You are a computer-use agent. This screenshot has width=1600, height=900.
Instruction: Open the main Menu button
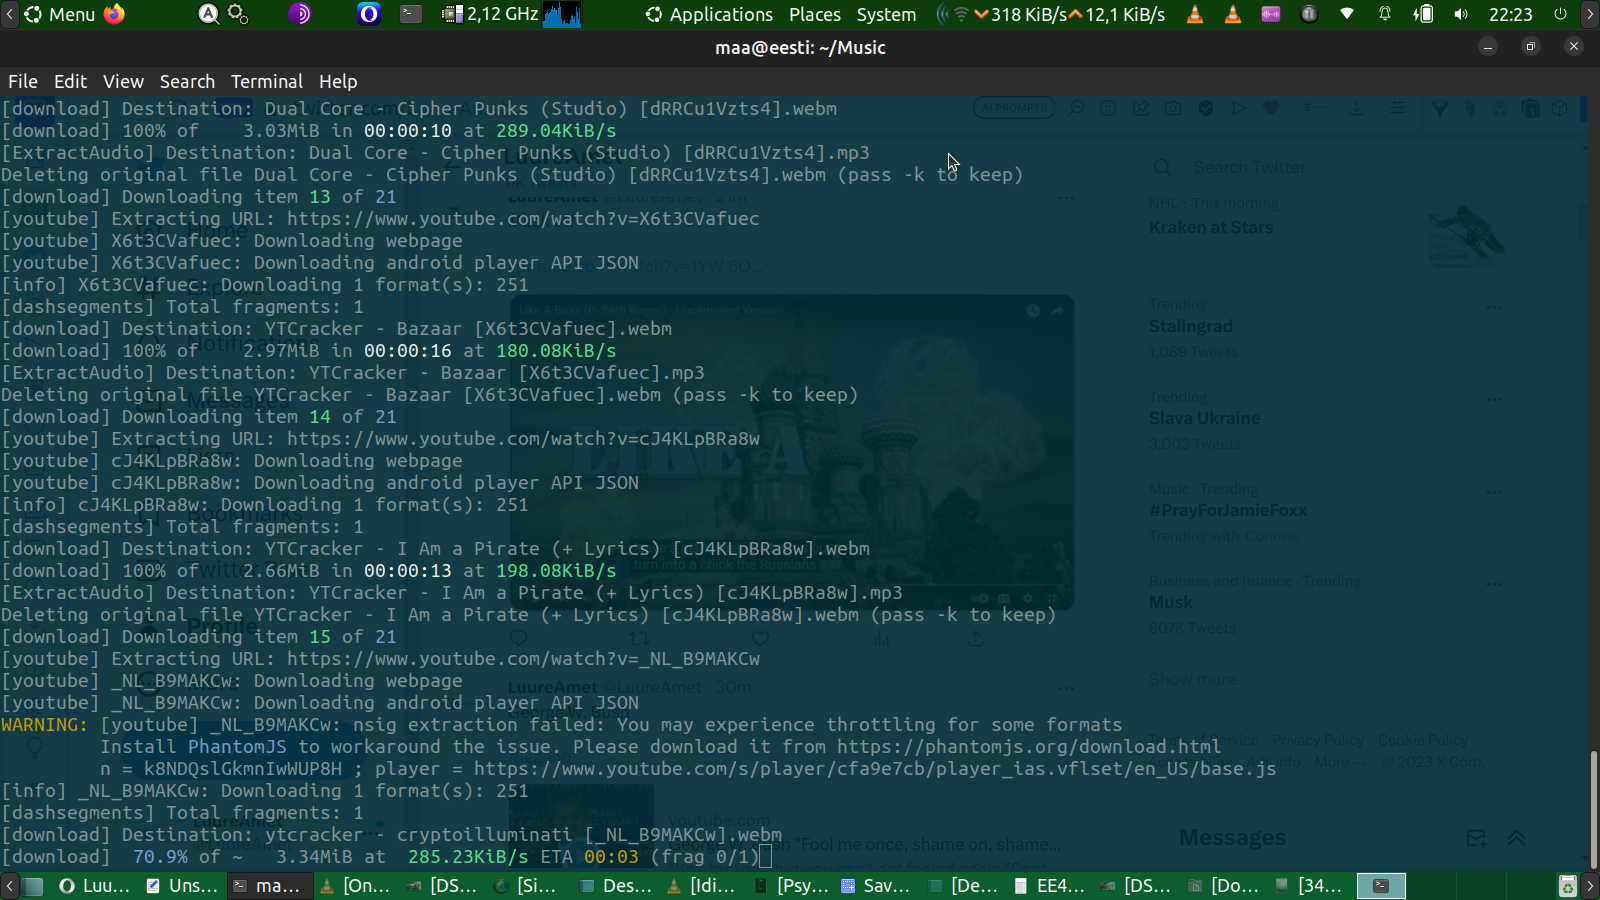(x=60, y=14)
